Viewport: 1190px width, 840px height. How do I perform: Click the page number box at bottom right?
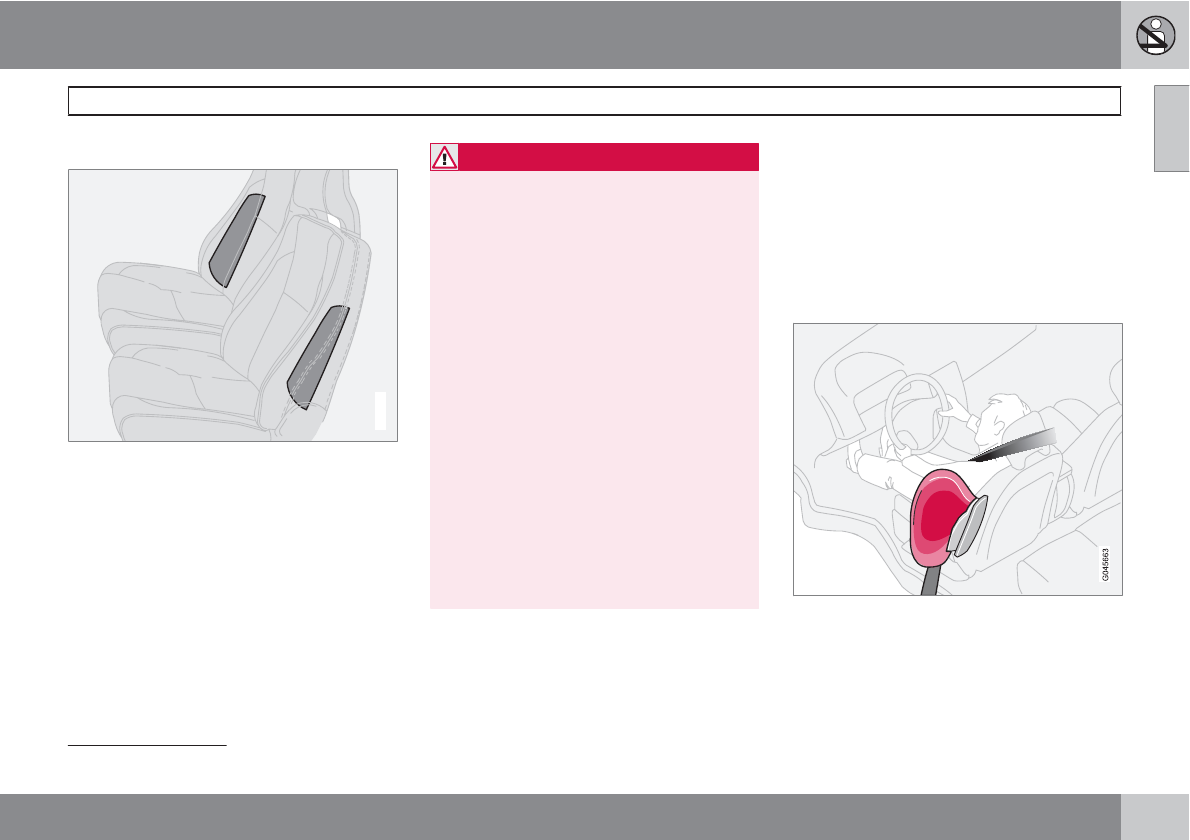point(1156,817)
